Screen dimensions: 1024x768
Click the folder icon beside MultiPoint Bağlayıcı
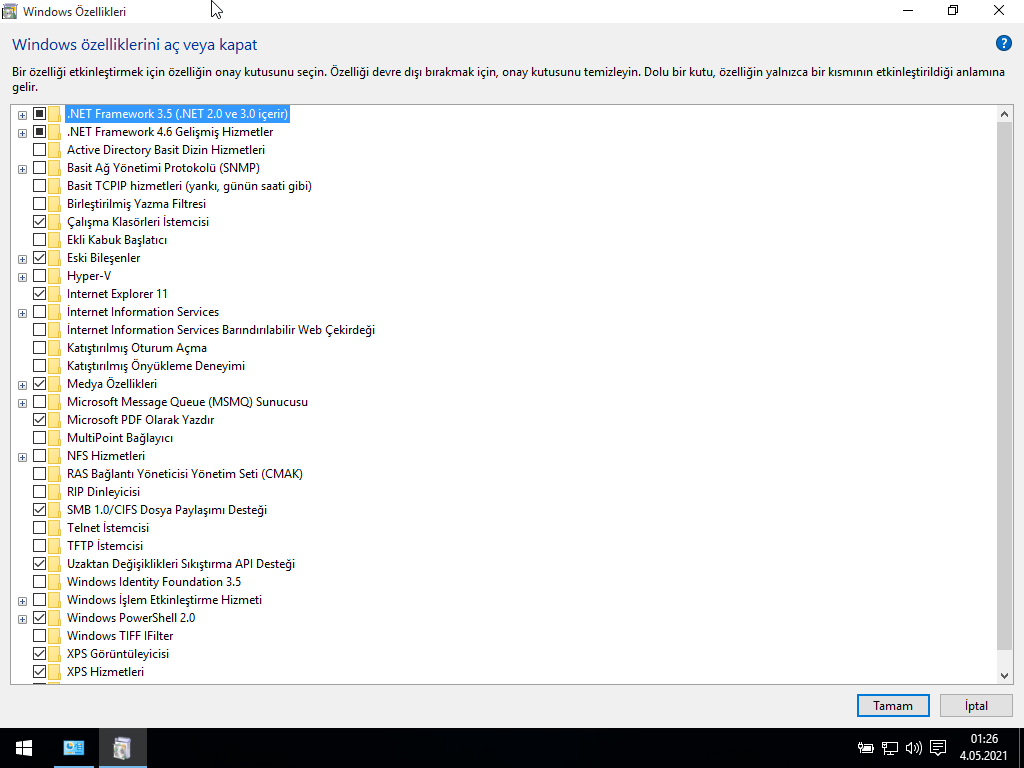click(54, 438)
